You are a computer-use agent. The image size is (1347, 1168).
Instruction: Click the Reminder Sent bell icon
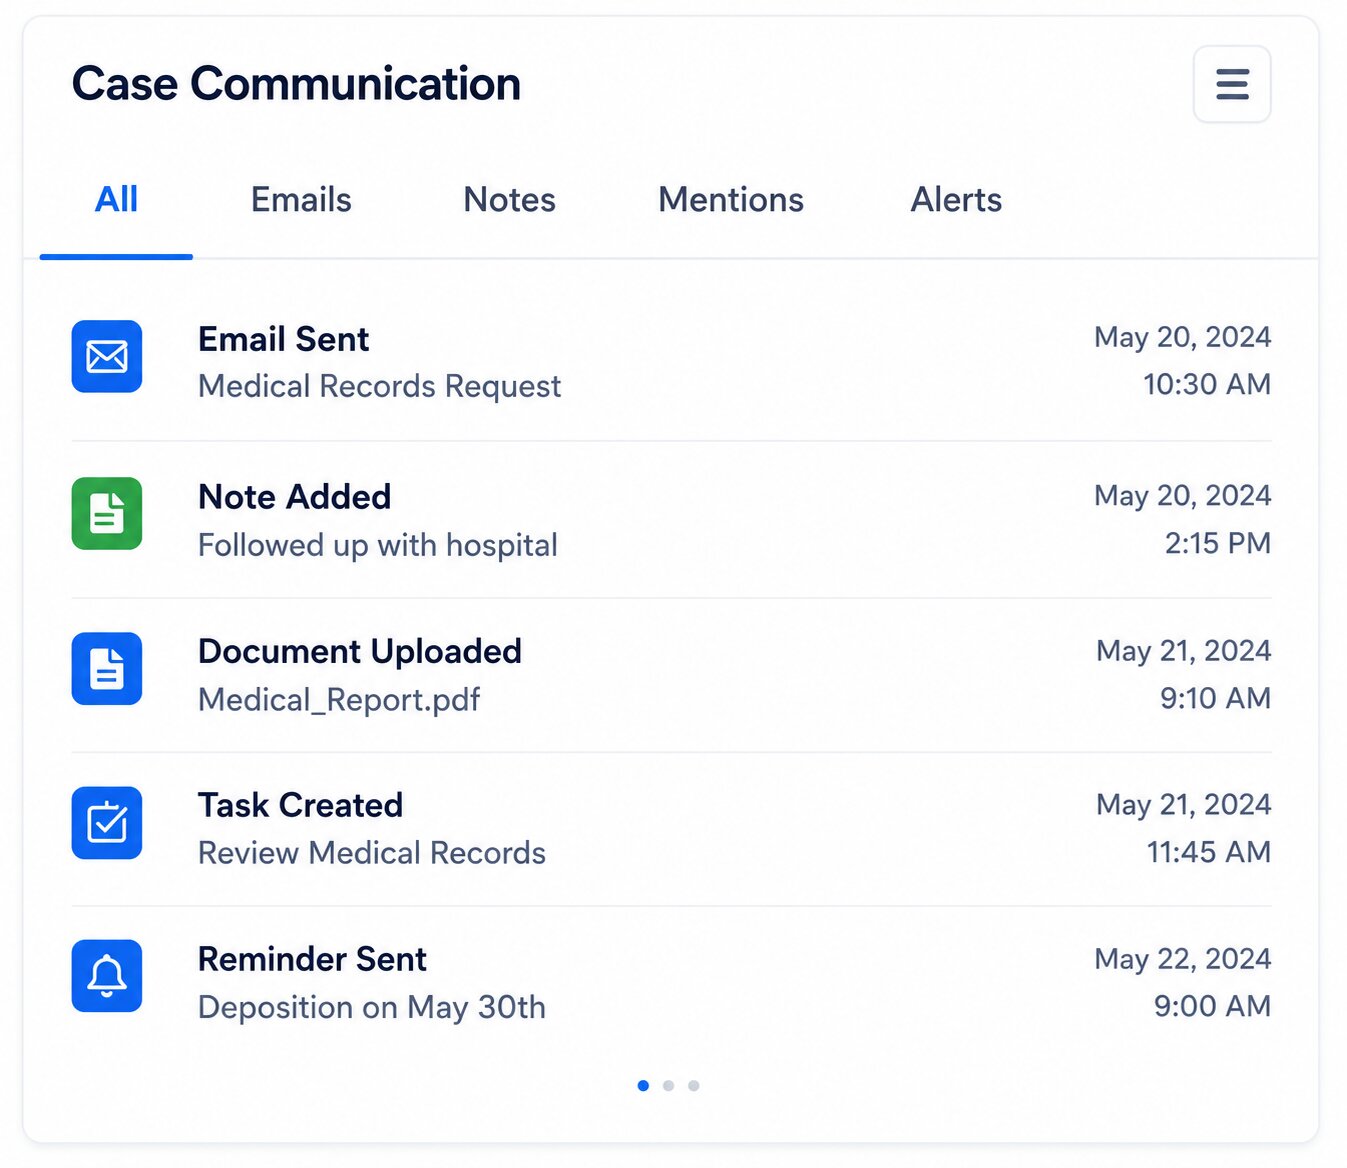coord(107,976)
